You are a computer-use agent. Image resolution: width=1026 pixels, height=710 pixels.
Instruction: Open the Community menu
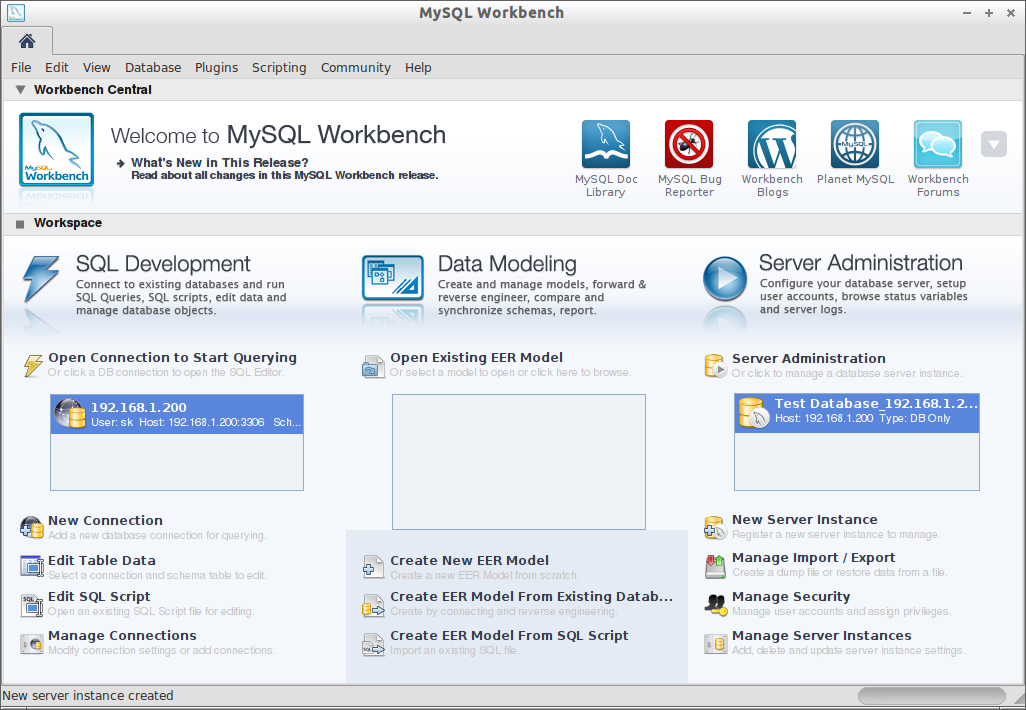pyautogui.click(x=355, y=67)
